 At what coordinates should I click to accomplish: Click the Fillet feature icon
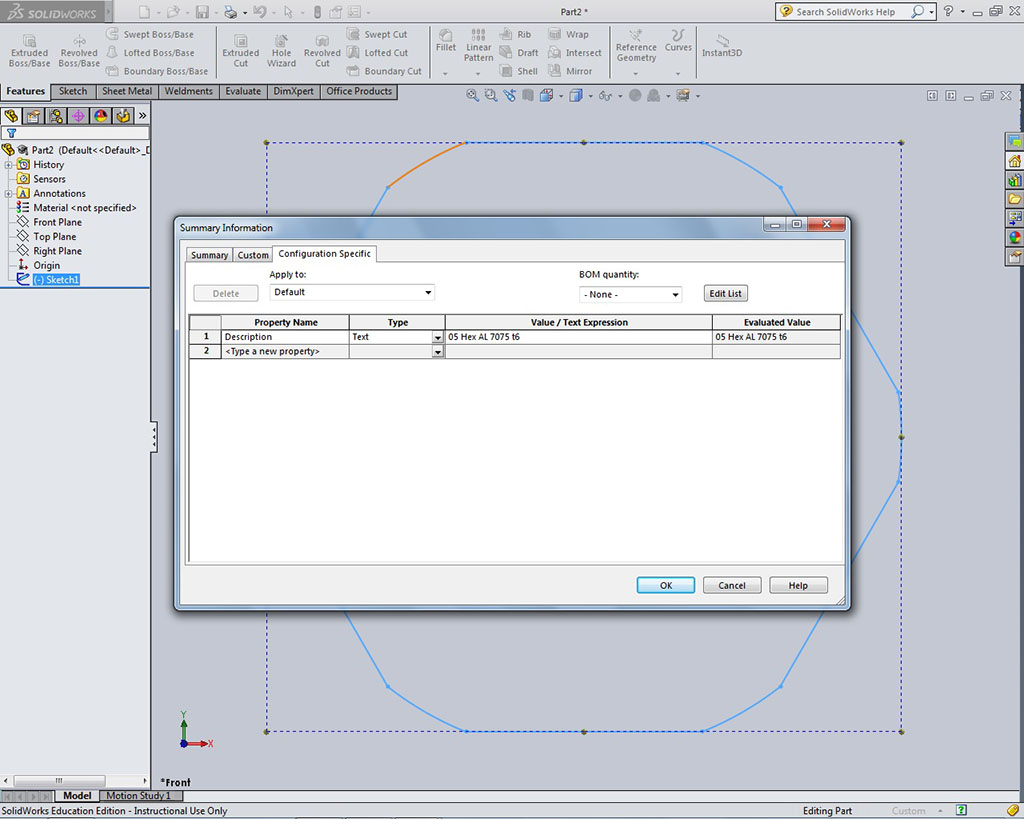coord(446,36)
